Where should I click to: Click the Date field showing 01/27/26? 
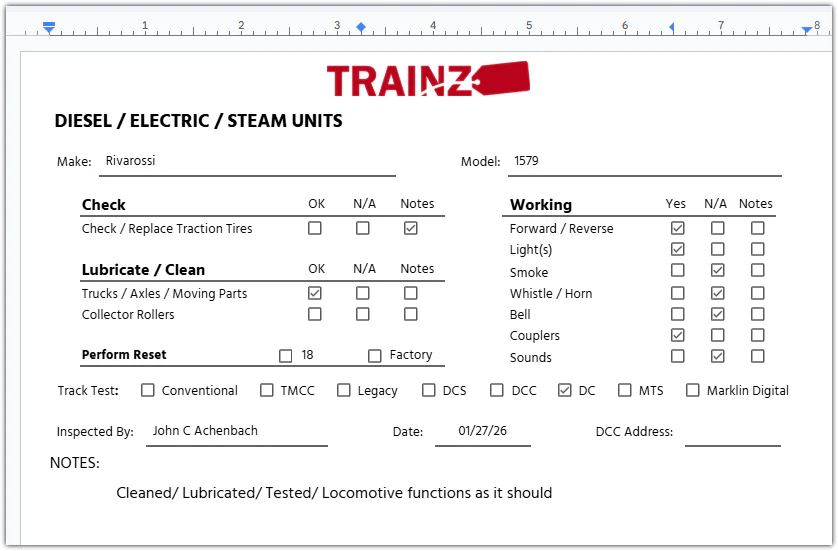point(482,431)
